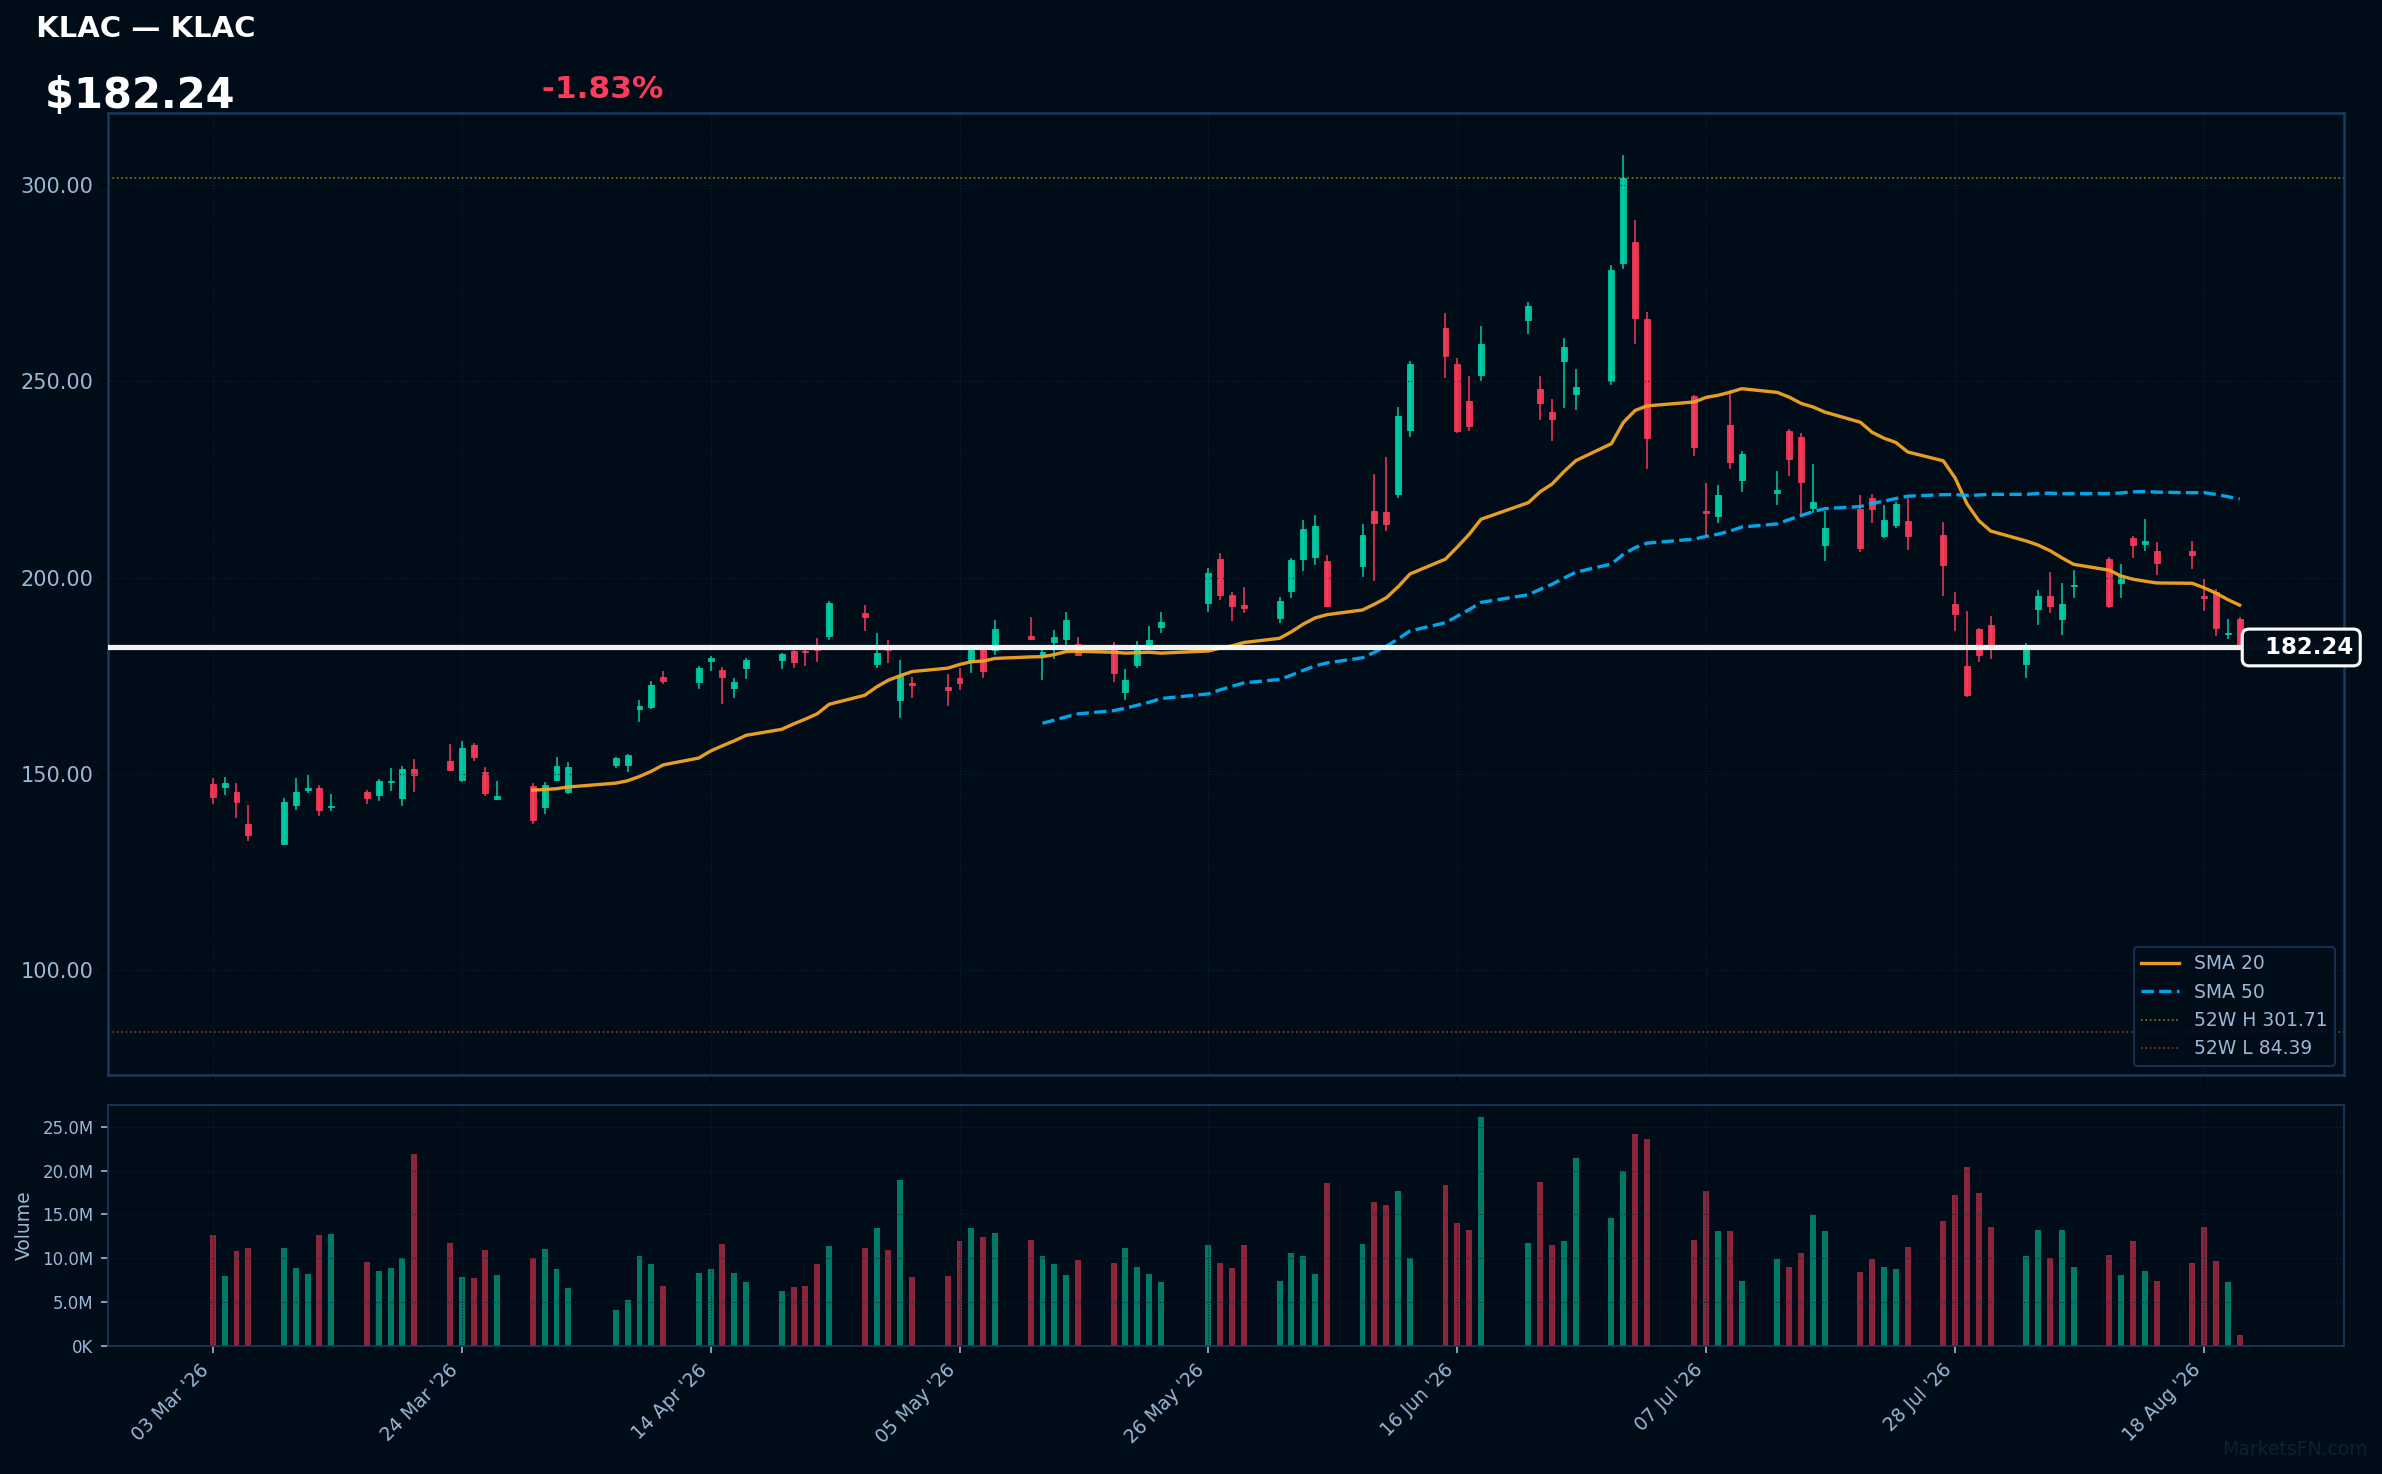
Task: Click the 05 May '26 date label
Action: pos(917,1401)
